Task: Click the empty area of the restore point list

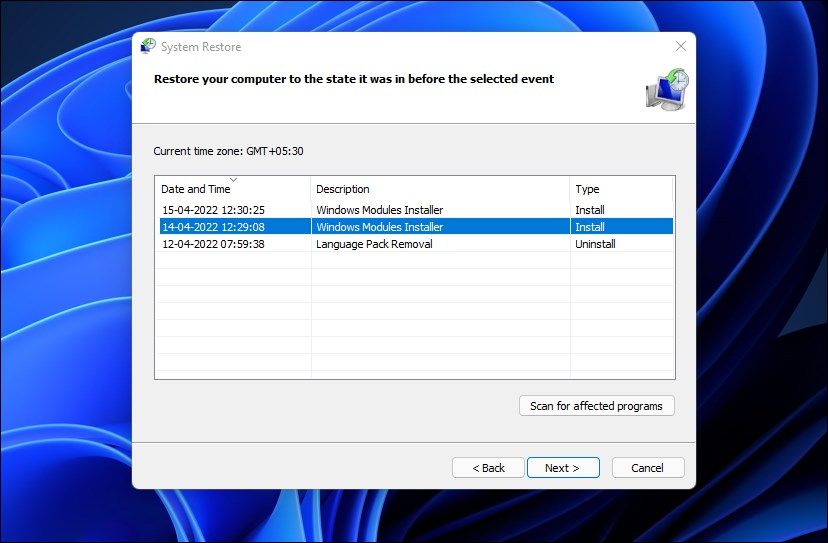Action: pos(414,320)
